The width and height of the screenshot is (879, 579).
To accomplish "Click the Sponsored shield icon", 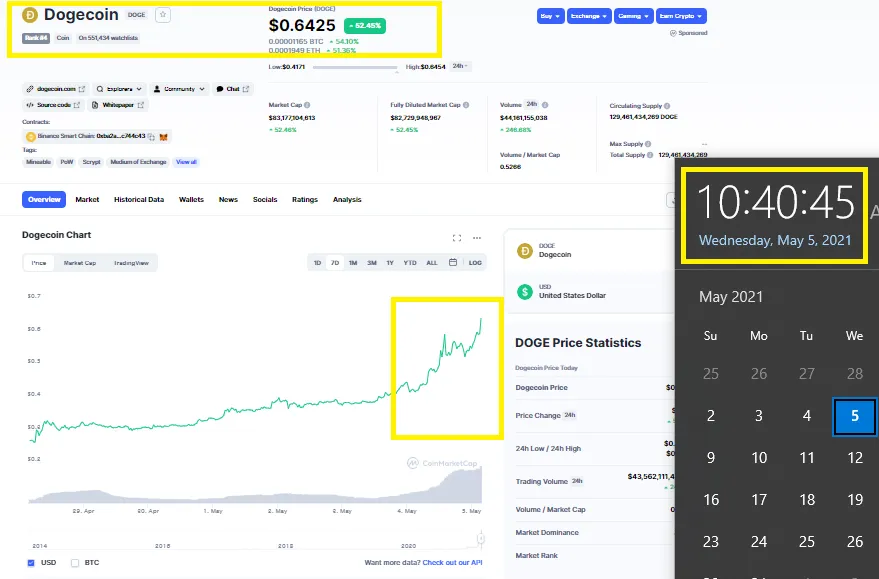I will pos(673,33).
